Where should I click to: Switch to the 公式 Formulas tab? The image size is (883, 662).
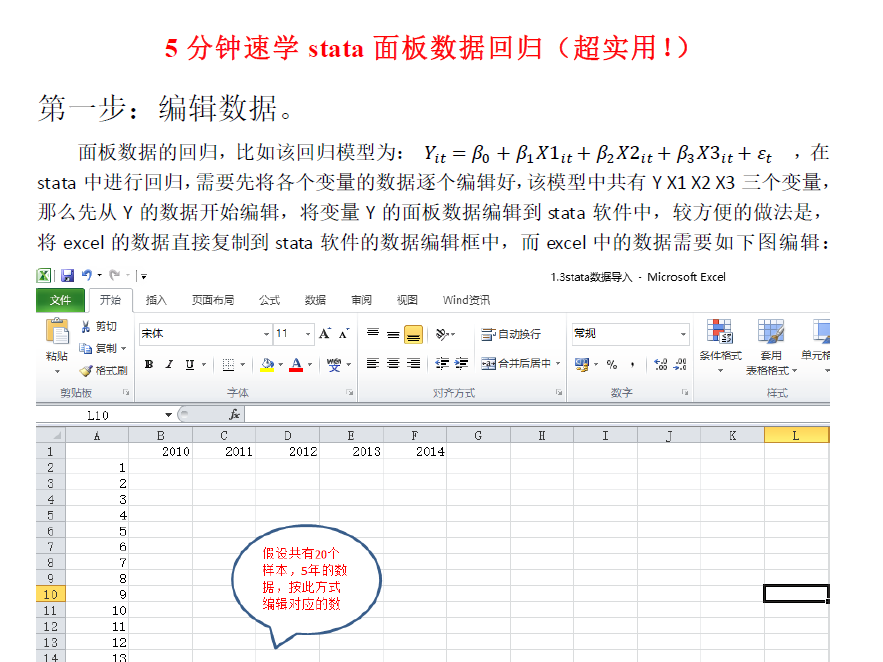[x=269, y=300]
